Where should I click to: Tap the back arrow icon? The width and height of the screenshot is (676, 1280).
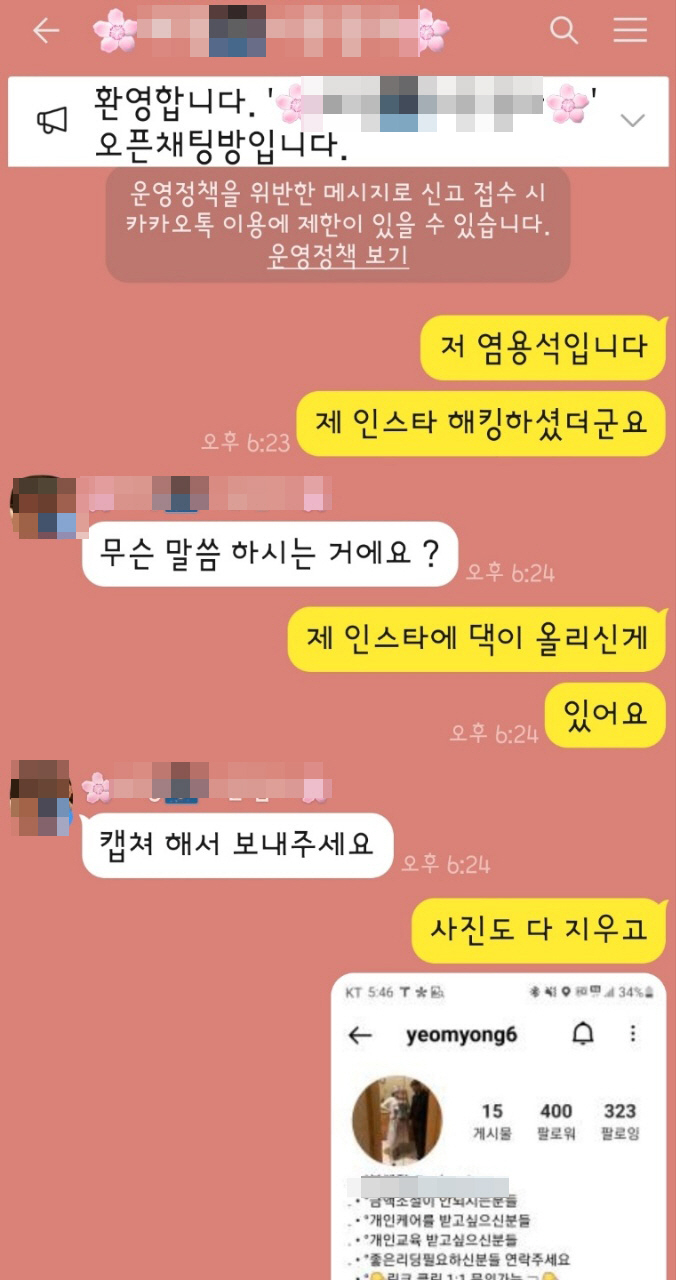coord(46,31)
